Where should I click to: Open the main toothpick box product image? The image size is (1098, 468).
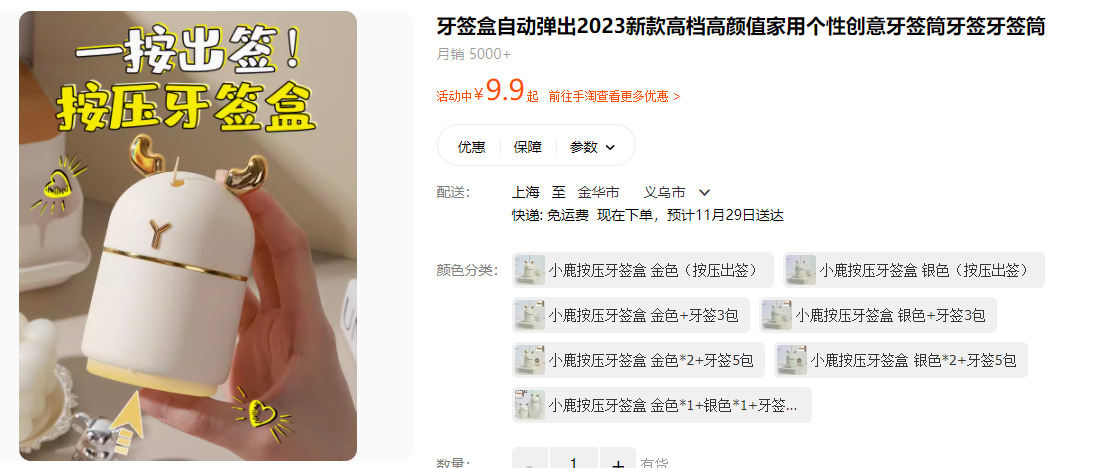click(188, 235)
